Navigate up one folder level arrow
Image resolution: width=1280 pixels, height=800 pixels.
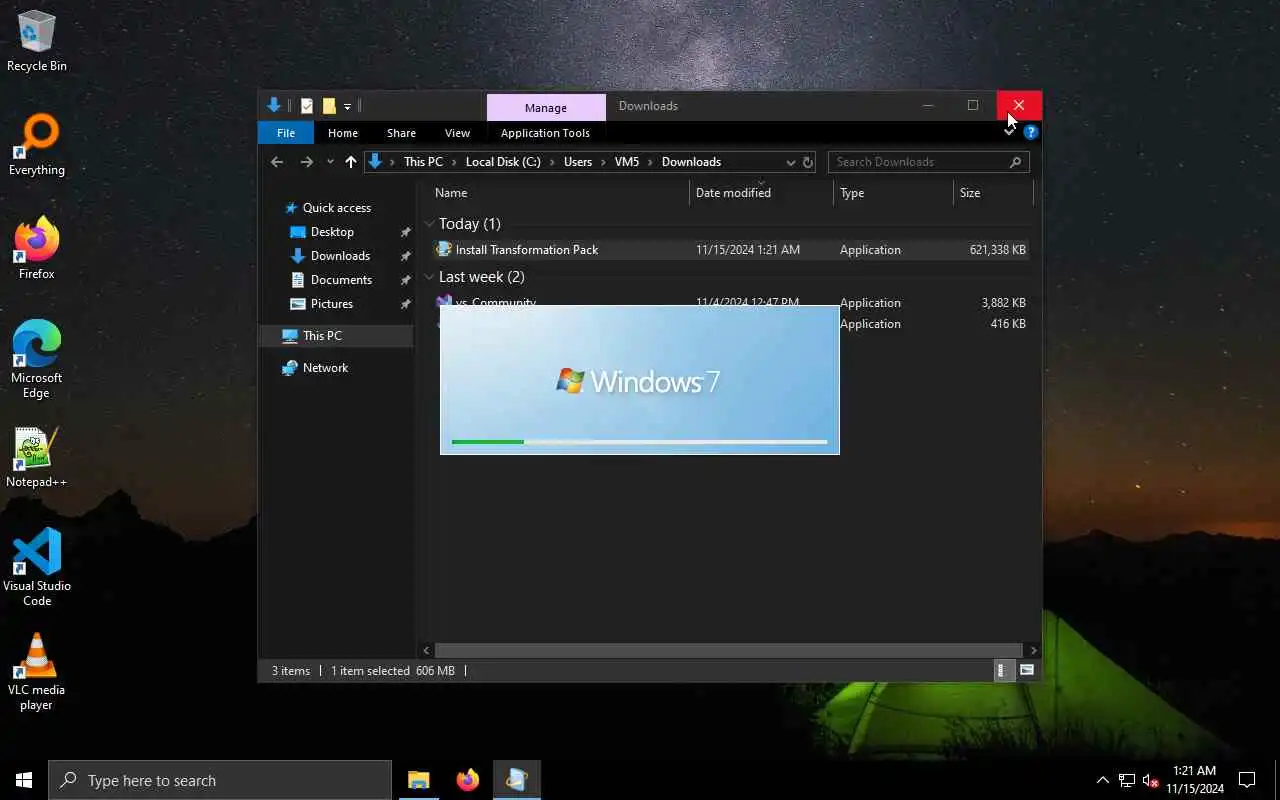[350, 162]
